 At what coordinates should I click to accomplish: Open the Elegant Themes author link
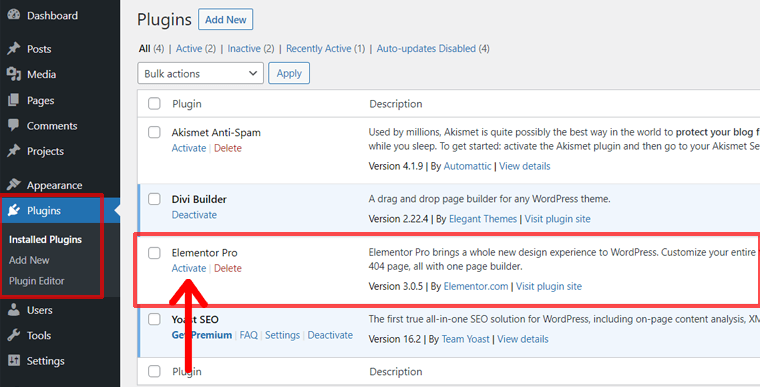coord(483,219)
